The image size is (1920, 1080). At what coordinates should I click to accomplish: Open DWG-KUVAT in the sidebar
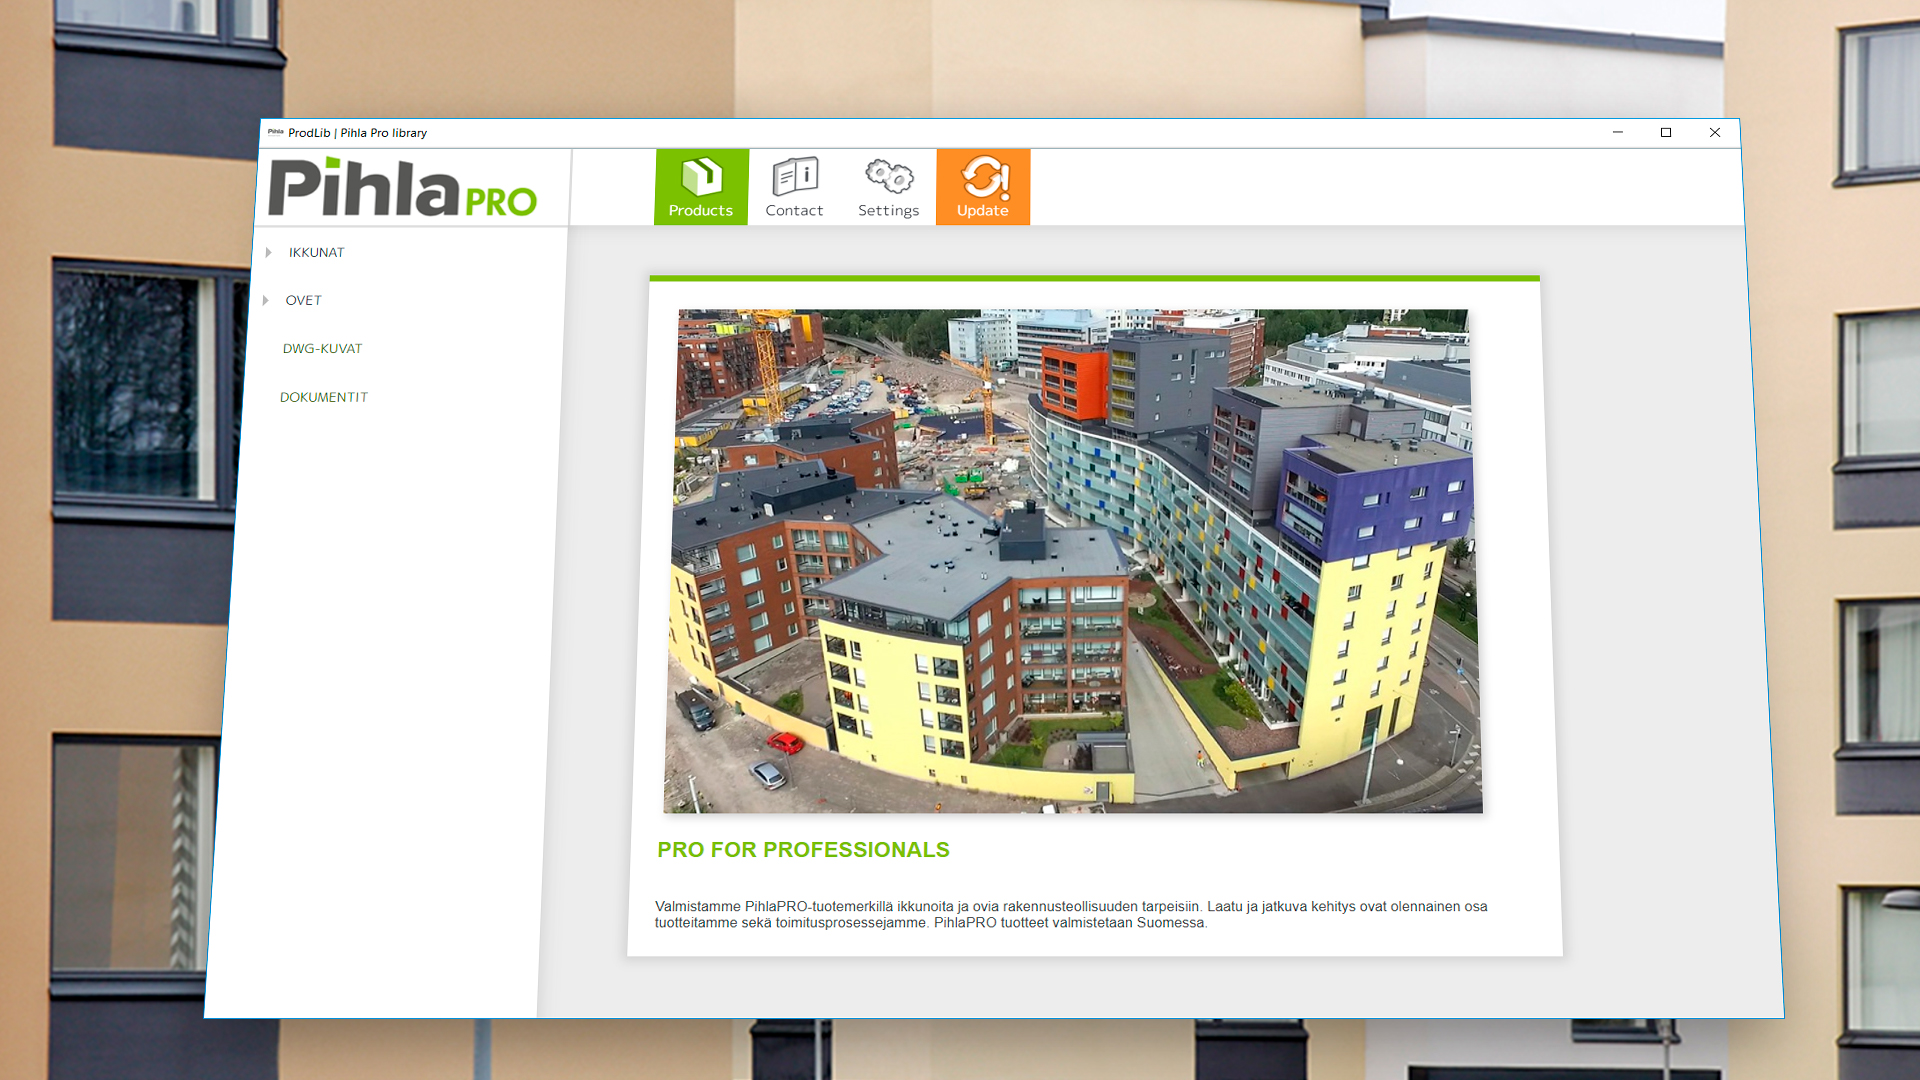point(322,349)
